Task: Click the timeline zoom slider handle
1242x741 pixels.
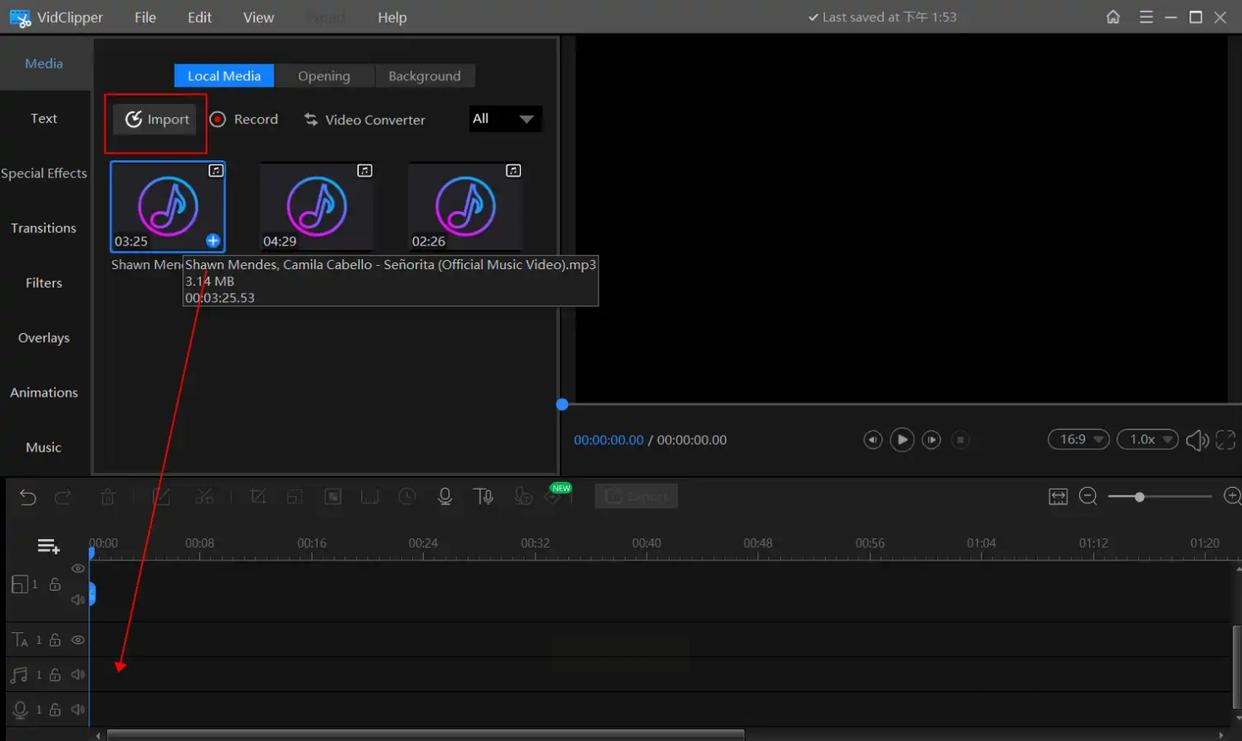Action: [x=1139, y=497]
